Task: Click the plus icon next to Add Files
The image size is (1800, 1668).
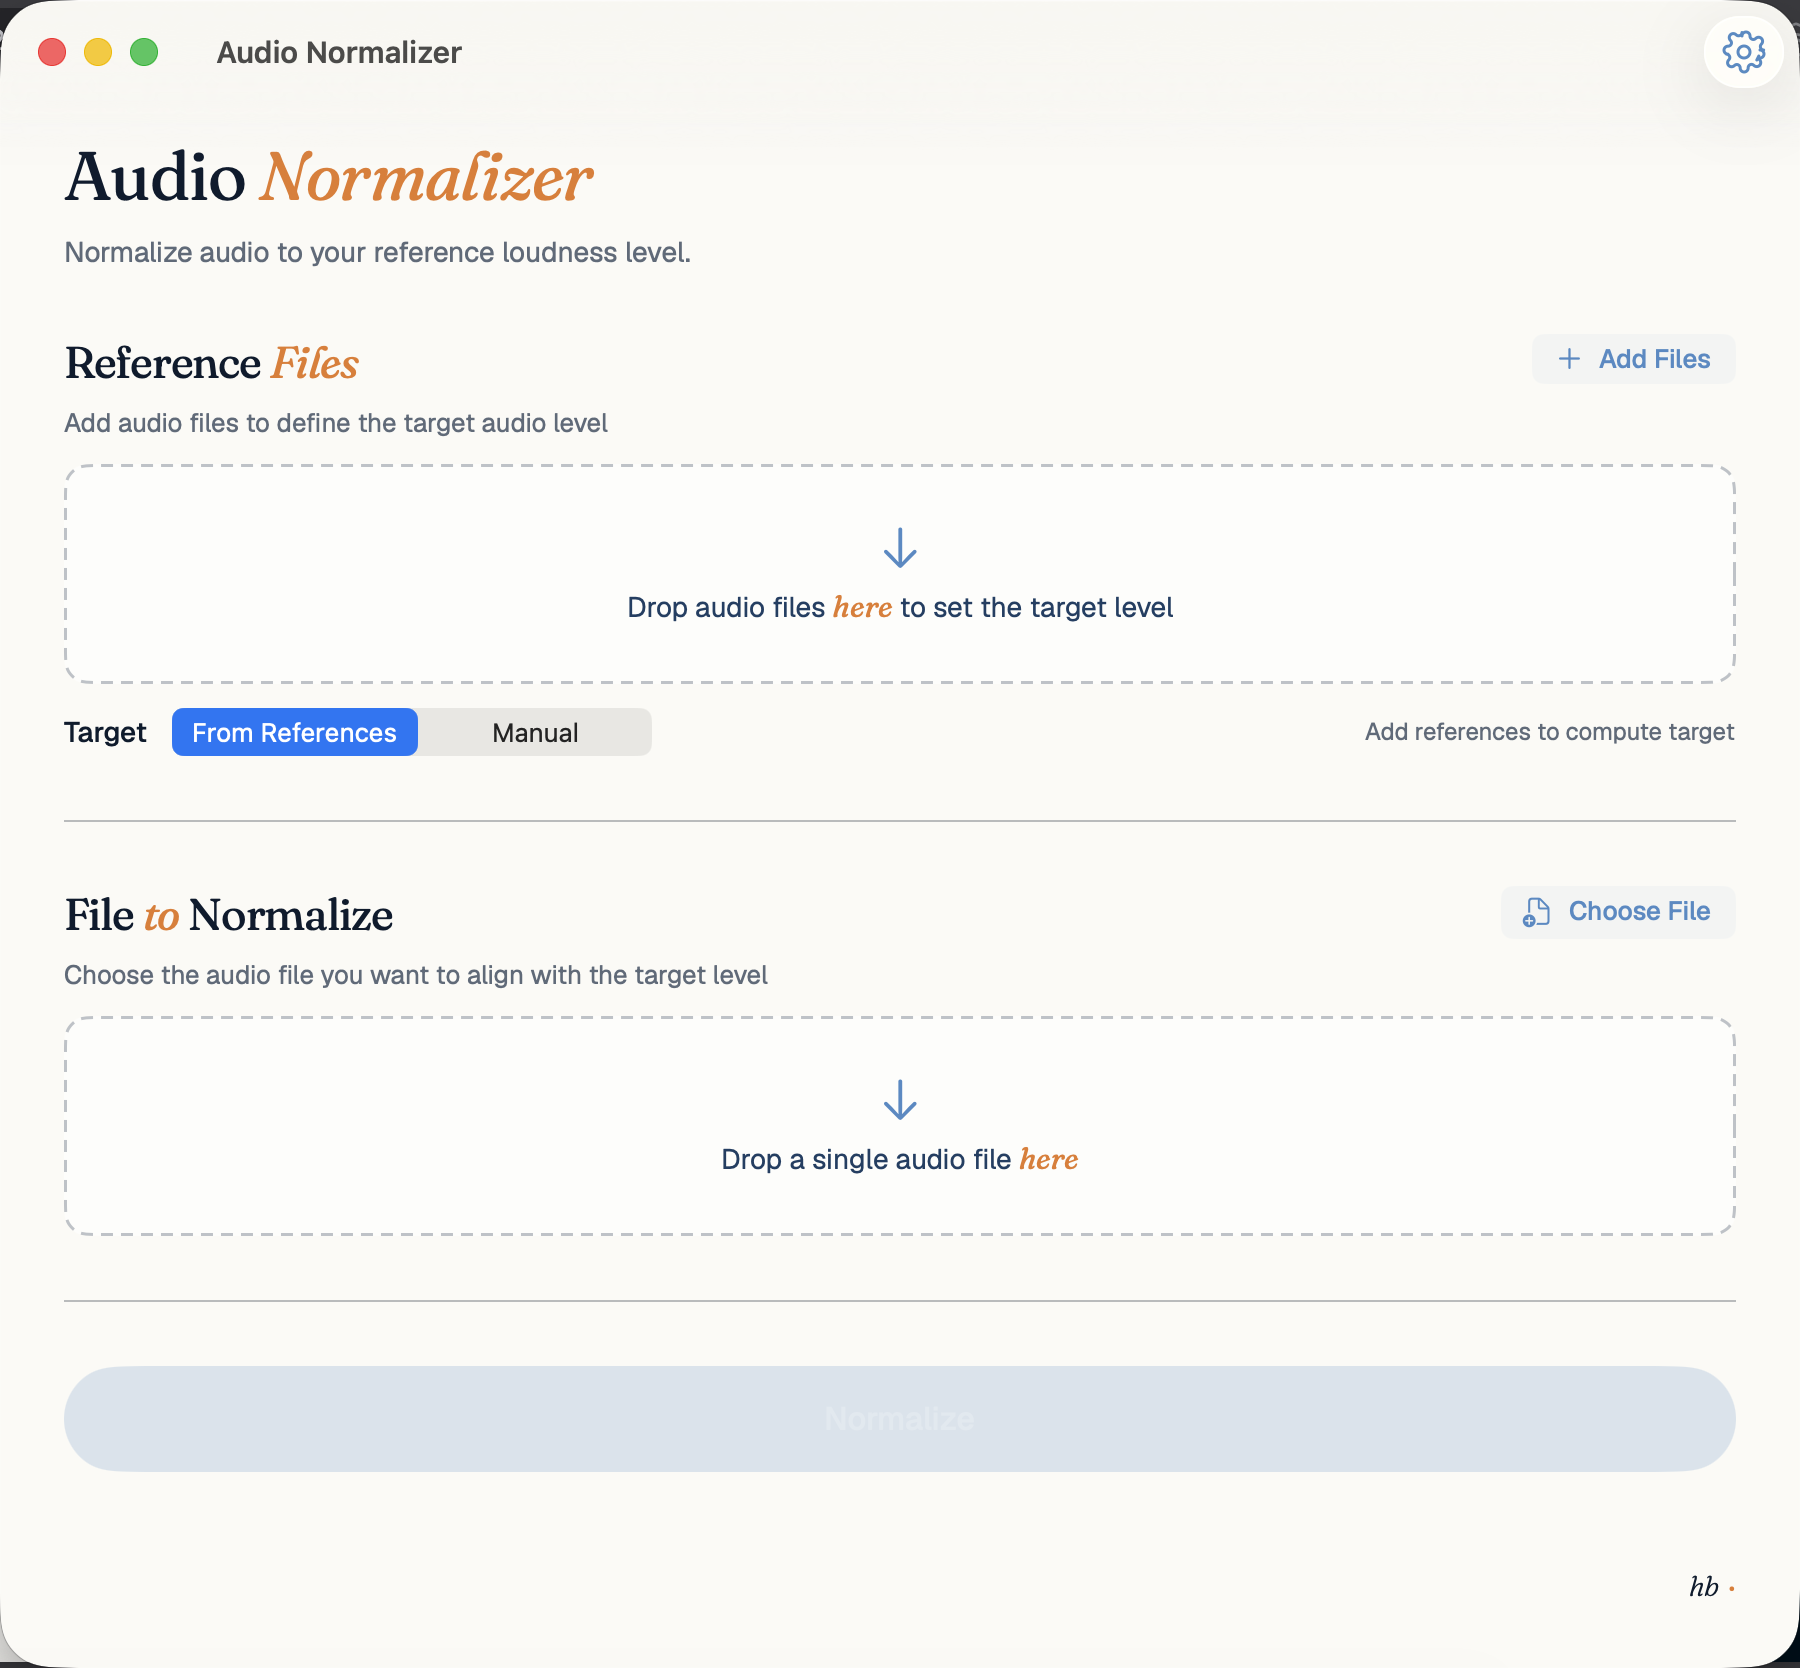Action: 1570,359
